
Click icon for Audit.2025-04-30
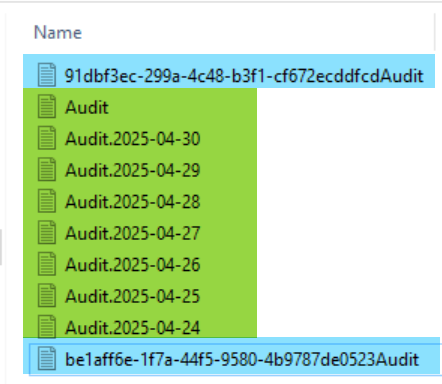click(46, 138)
